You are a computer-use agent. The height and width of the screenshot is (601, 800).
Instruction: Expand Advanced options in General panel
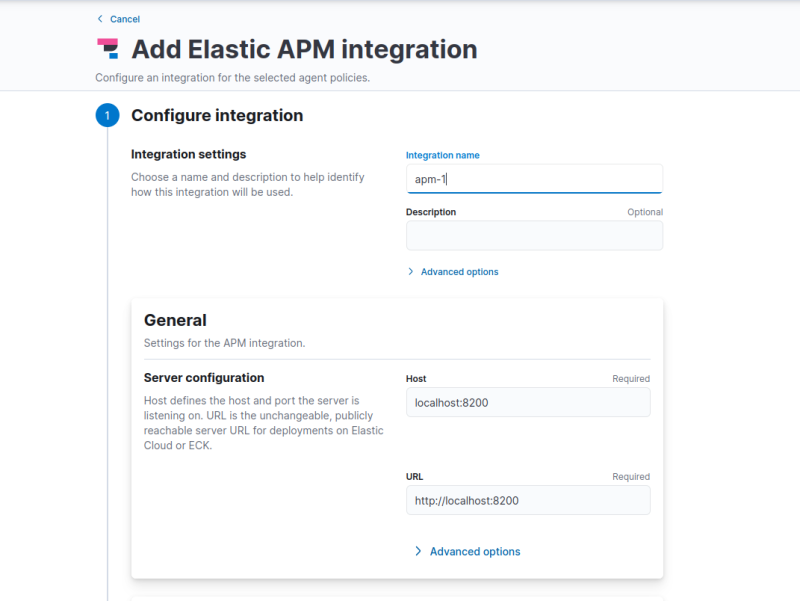[x=475, y=552]
